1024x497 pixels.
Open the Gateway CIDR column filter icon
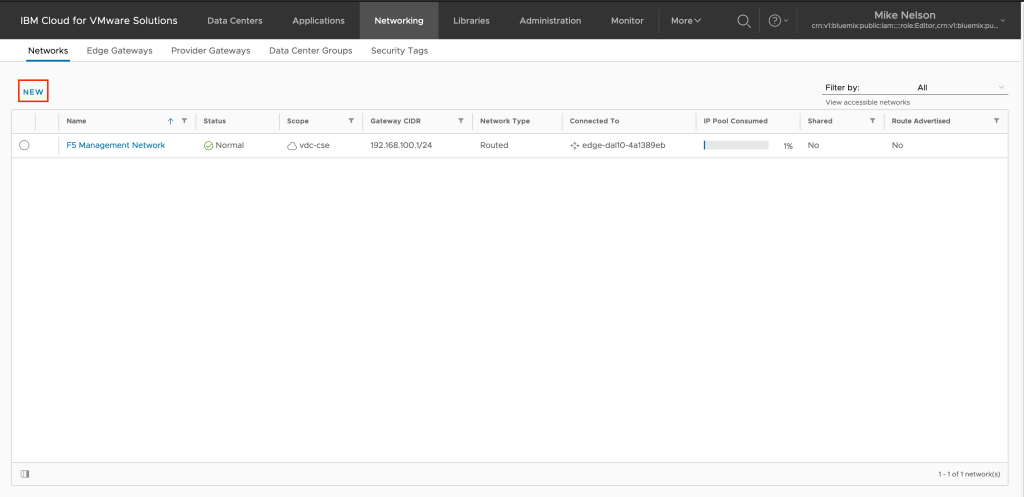tap(460, 121)
